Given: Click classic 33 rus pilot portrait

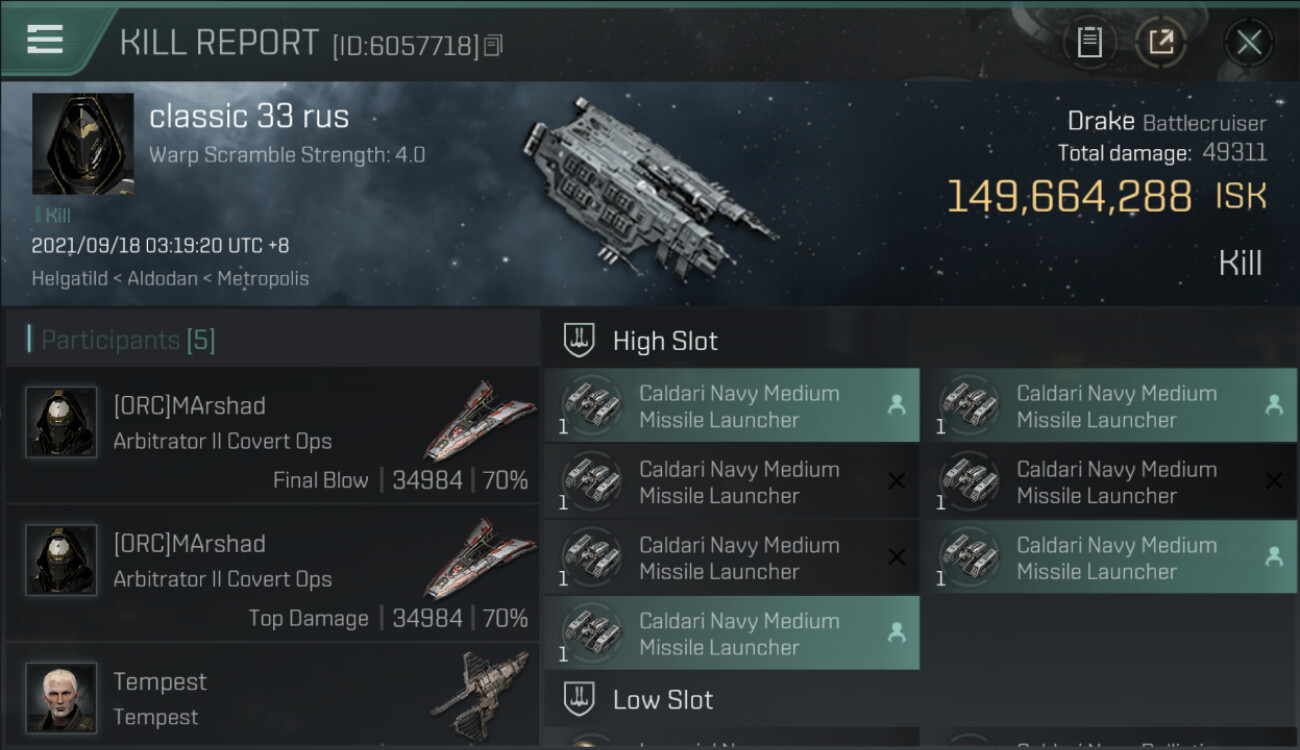Looking at the screenshot, I should pyautogui.click(x=83, y=144).
